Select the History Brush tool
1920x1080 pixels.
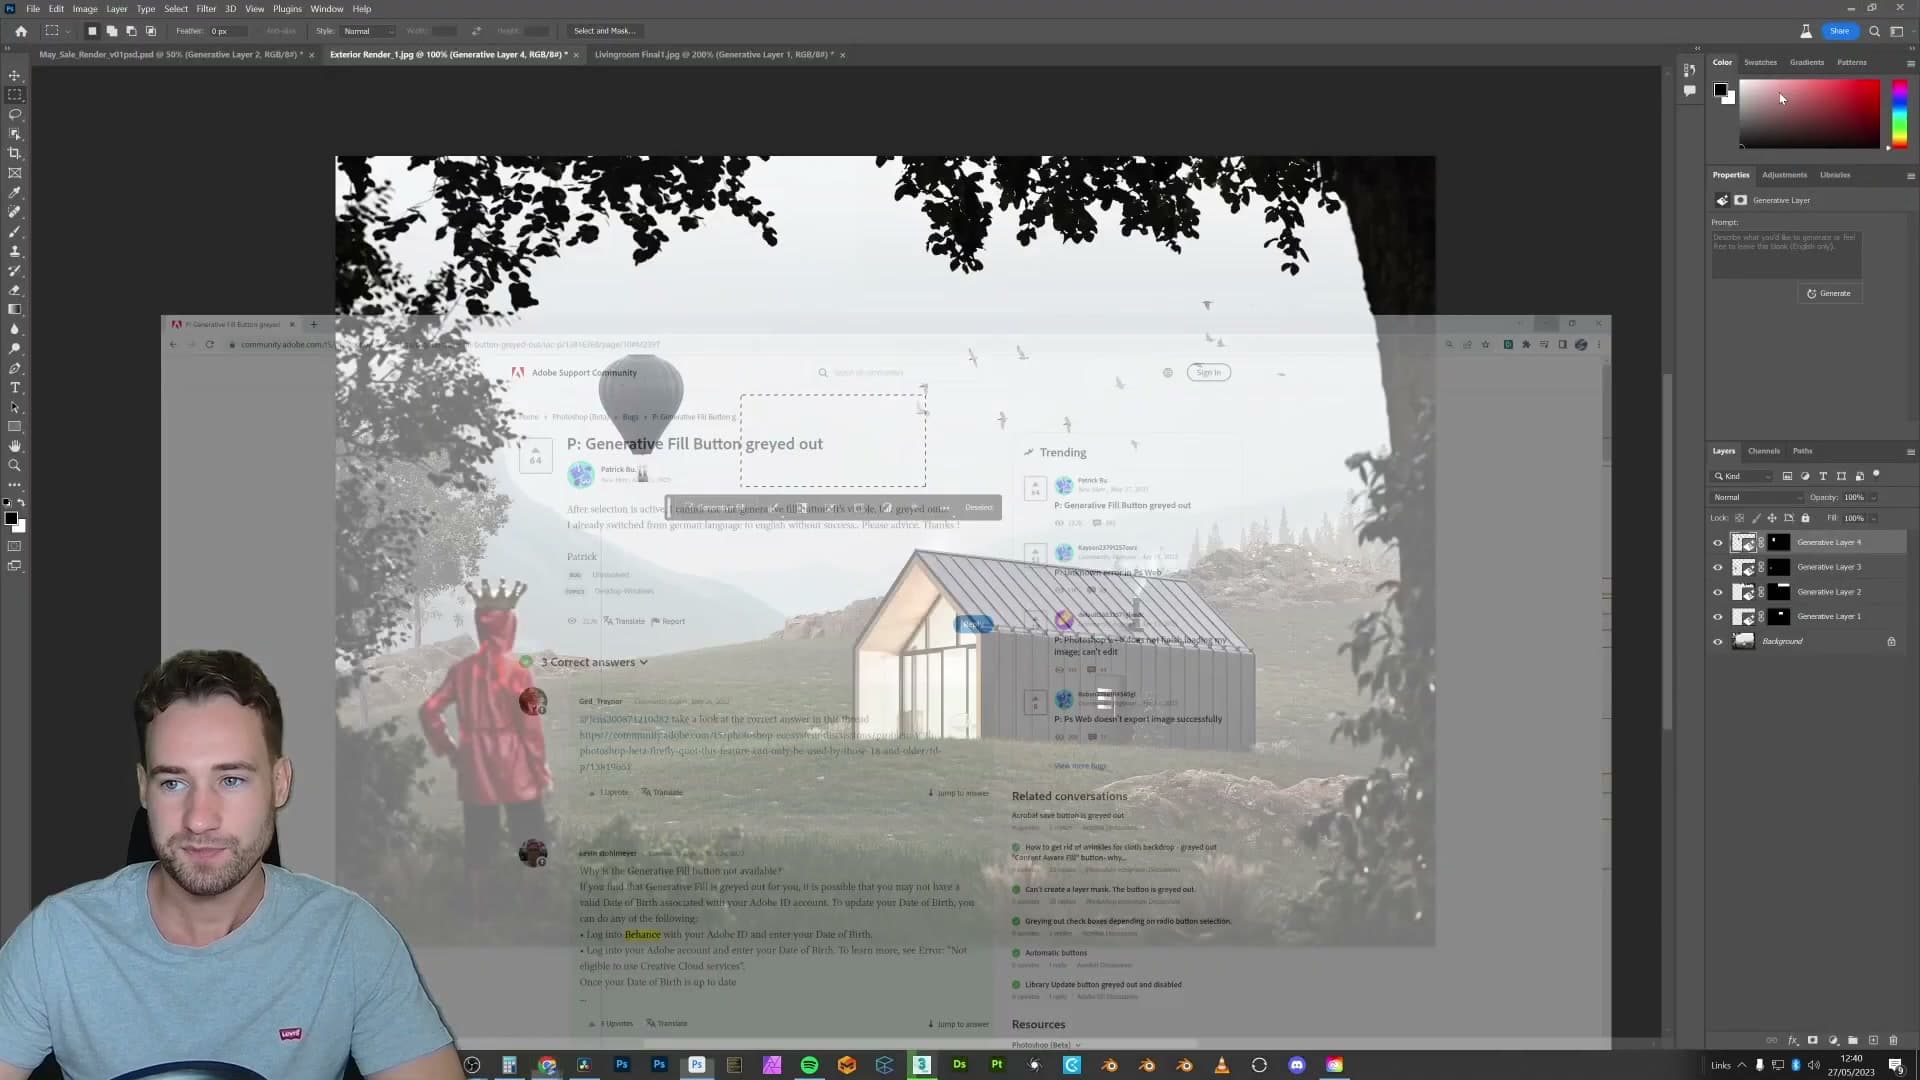[15, 270]
